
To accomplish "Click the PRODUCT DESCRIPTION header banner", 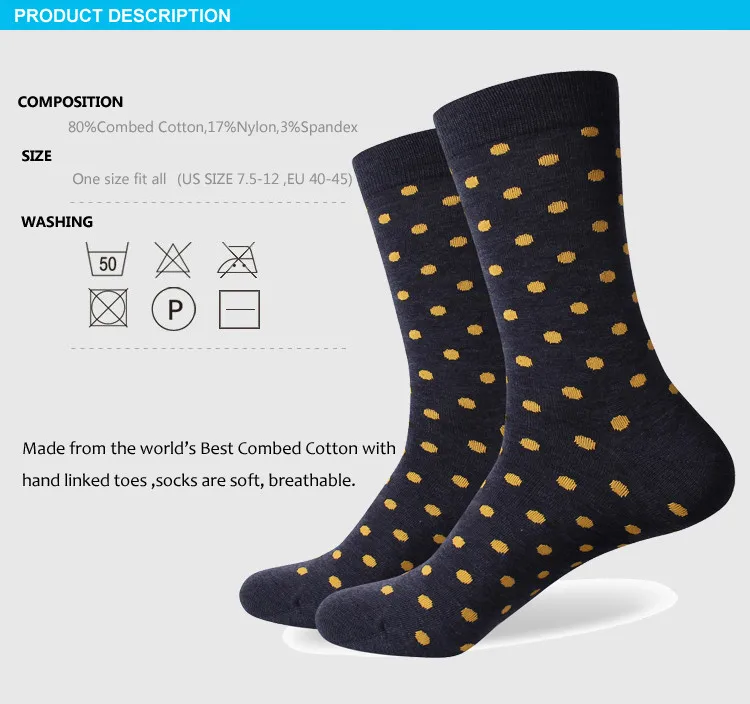I will 375,15.
